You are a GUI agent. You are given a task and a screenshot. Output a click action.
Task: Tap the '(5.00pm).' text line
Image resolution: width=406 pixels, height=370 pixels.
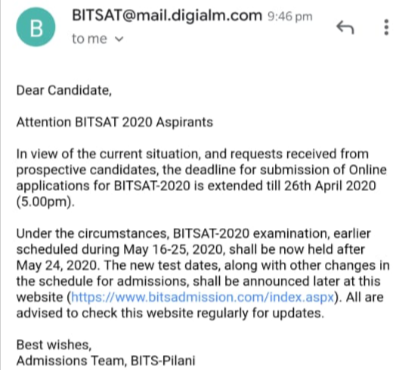pyautogui.click(x=46, y=202)
